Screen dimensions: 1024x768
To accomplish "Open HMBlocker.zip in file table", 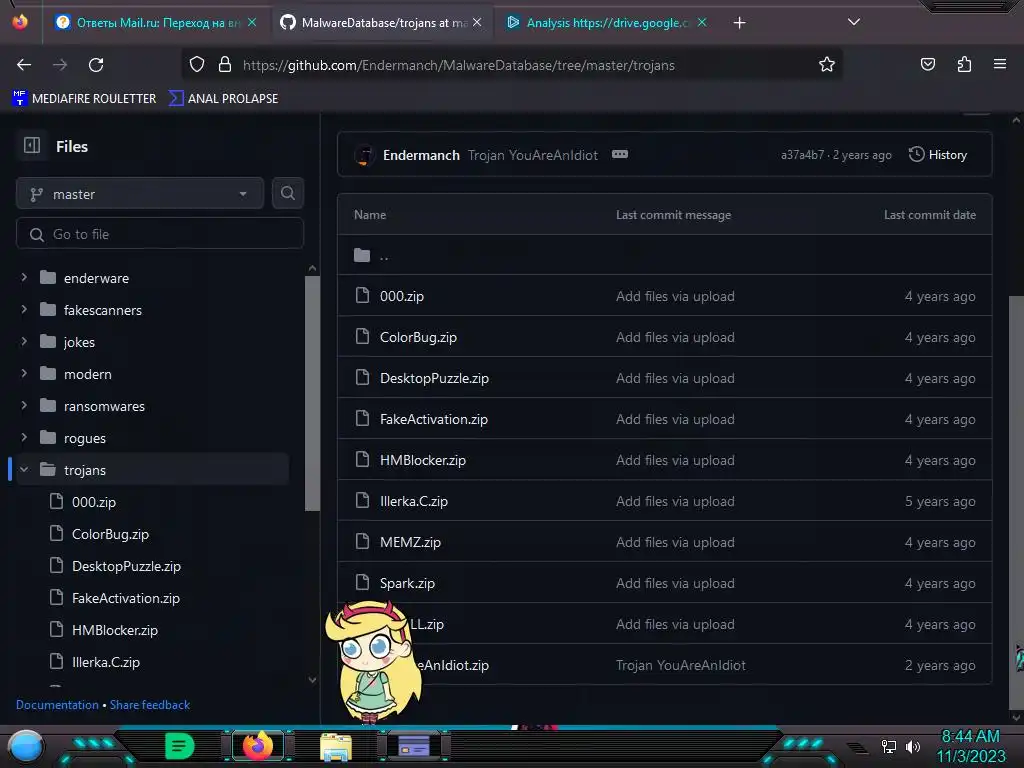I will (x=423, y=460).
